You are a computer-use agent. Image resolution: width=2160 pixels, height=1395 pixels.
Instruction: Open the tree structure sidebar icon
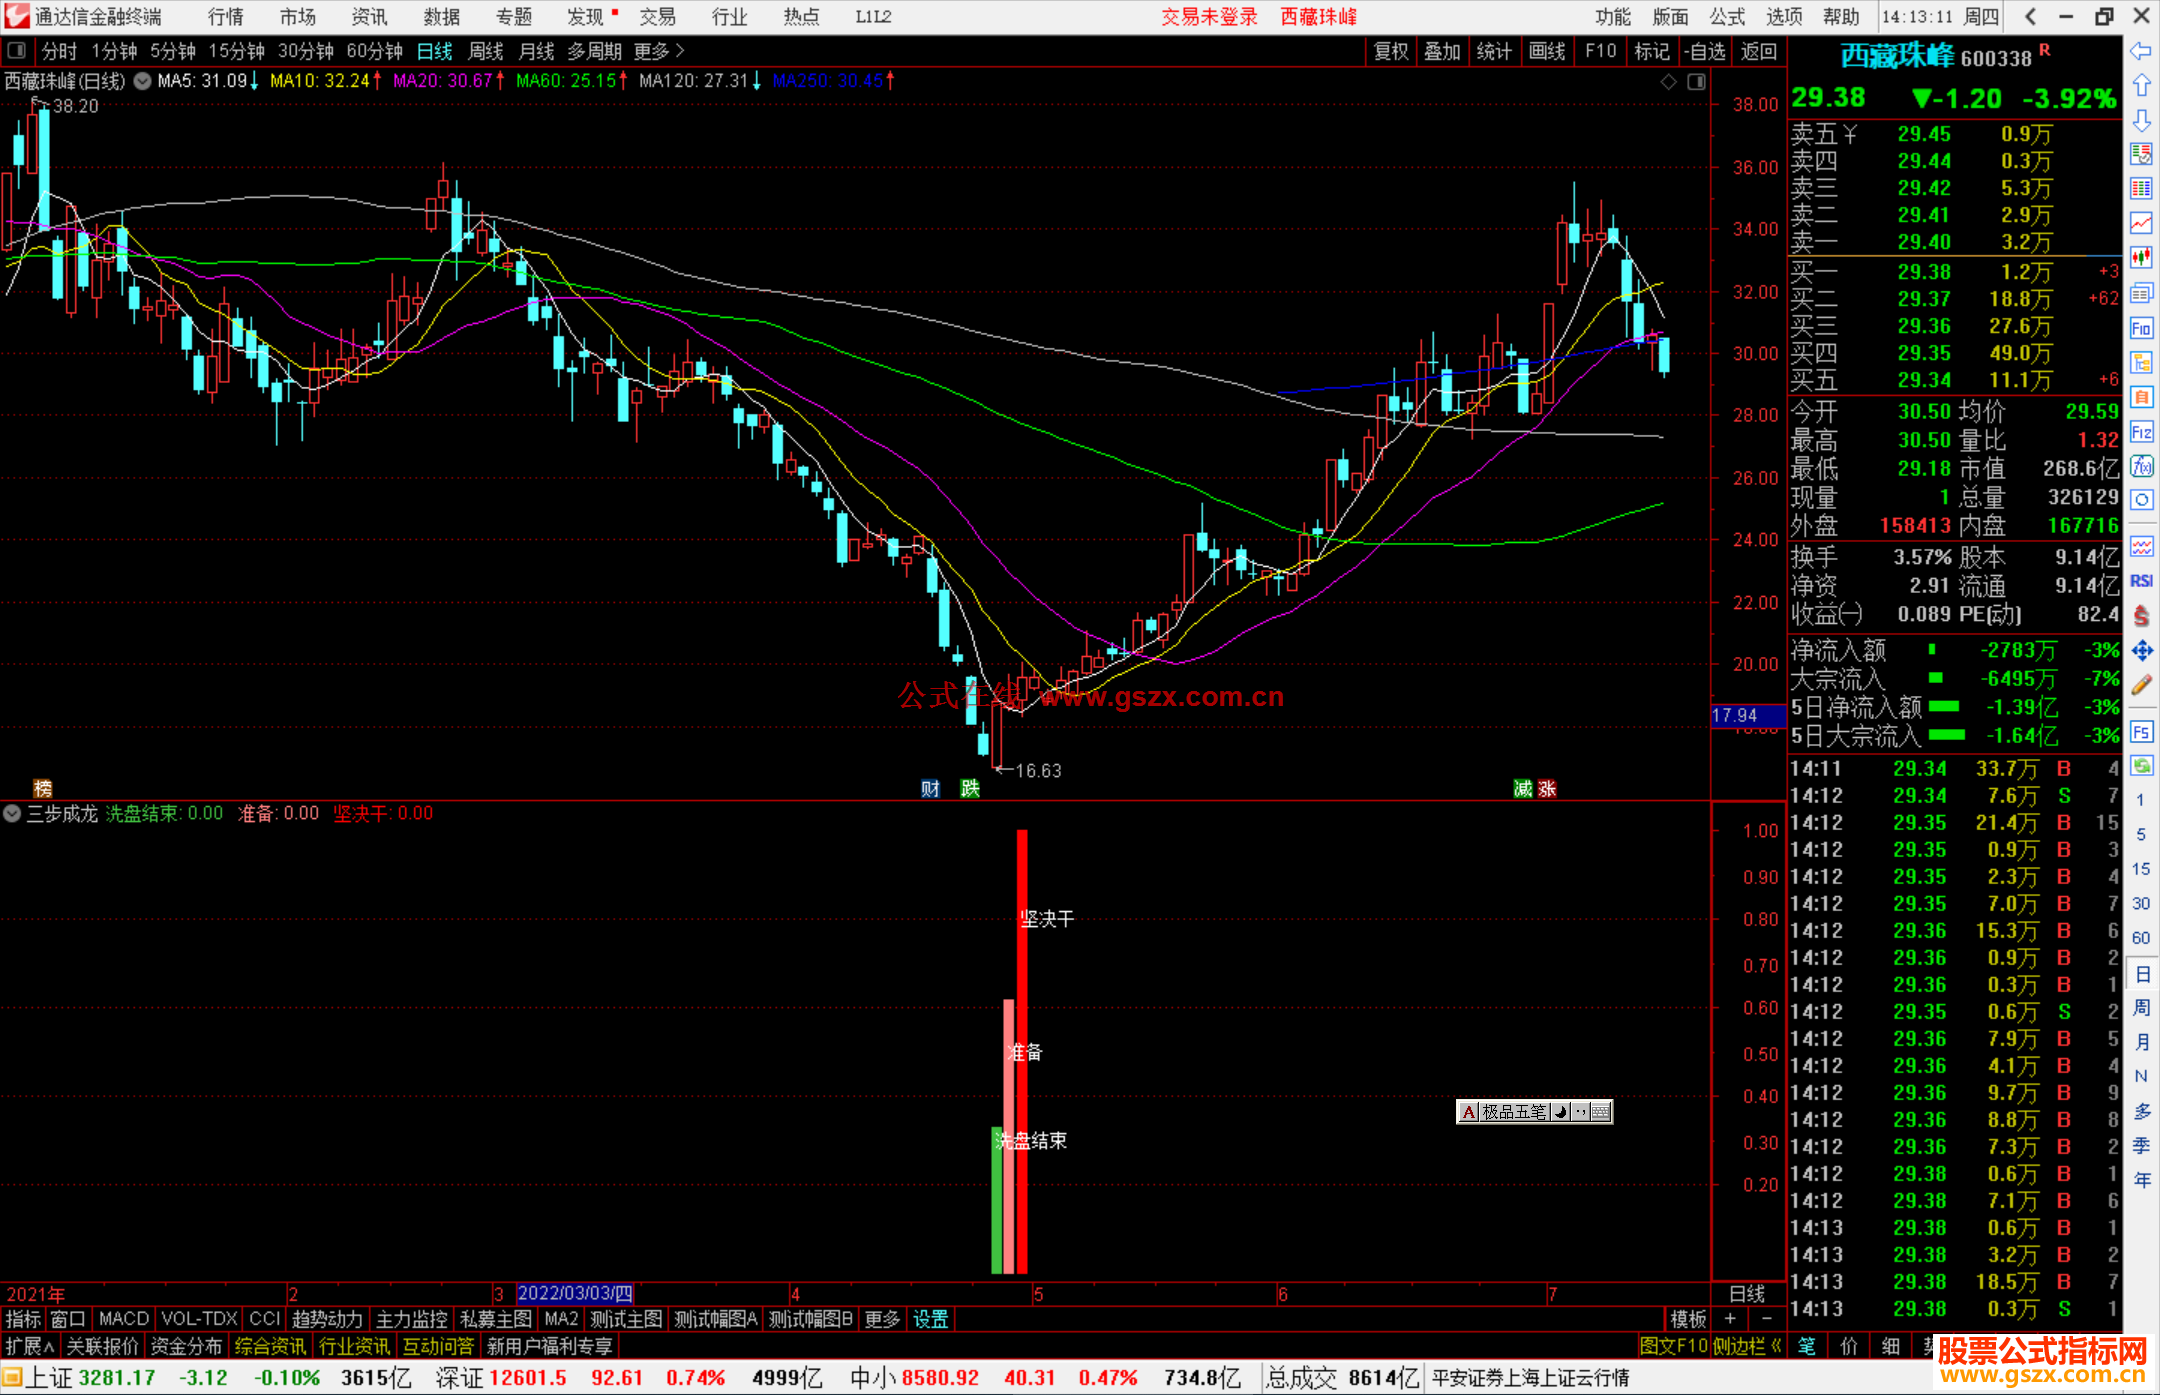[x=2141, y=362]
